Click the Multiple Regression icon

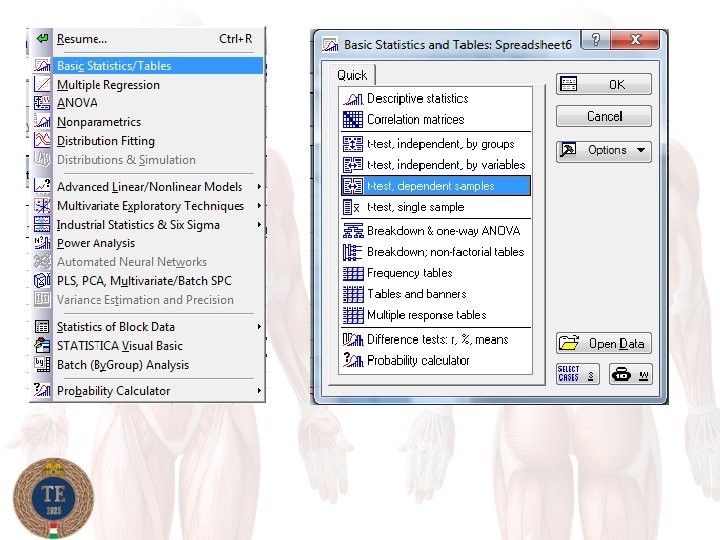point(42,84)
